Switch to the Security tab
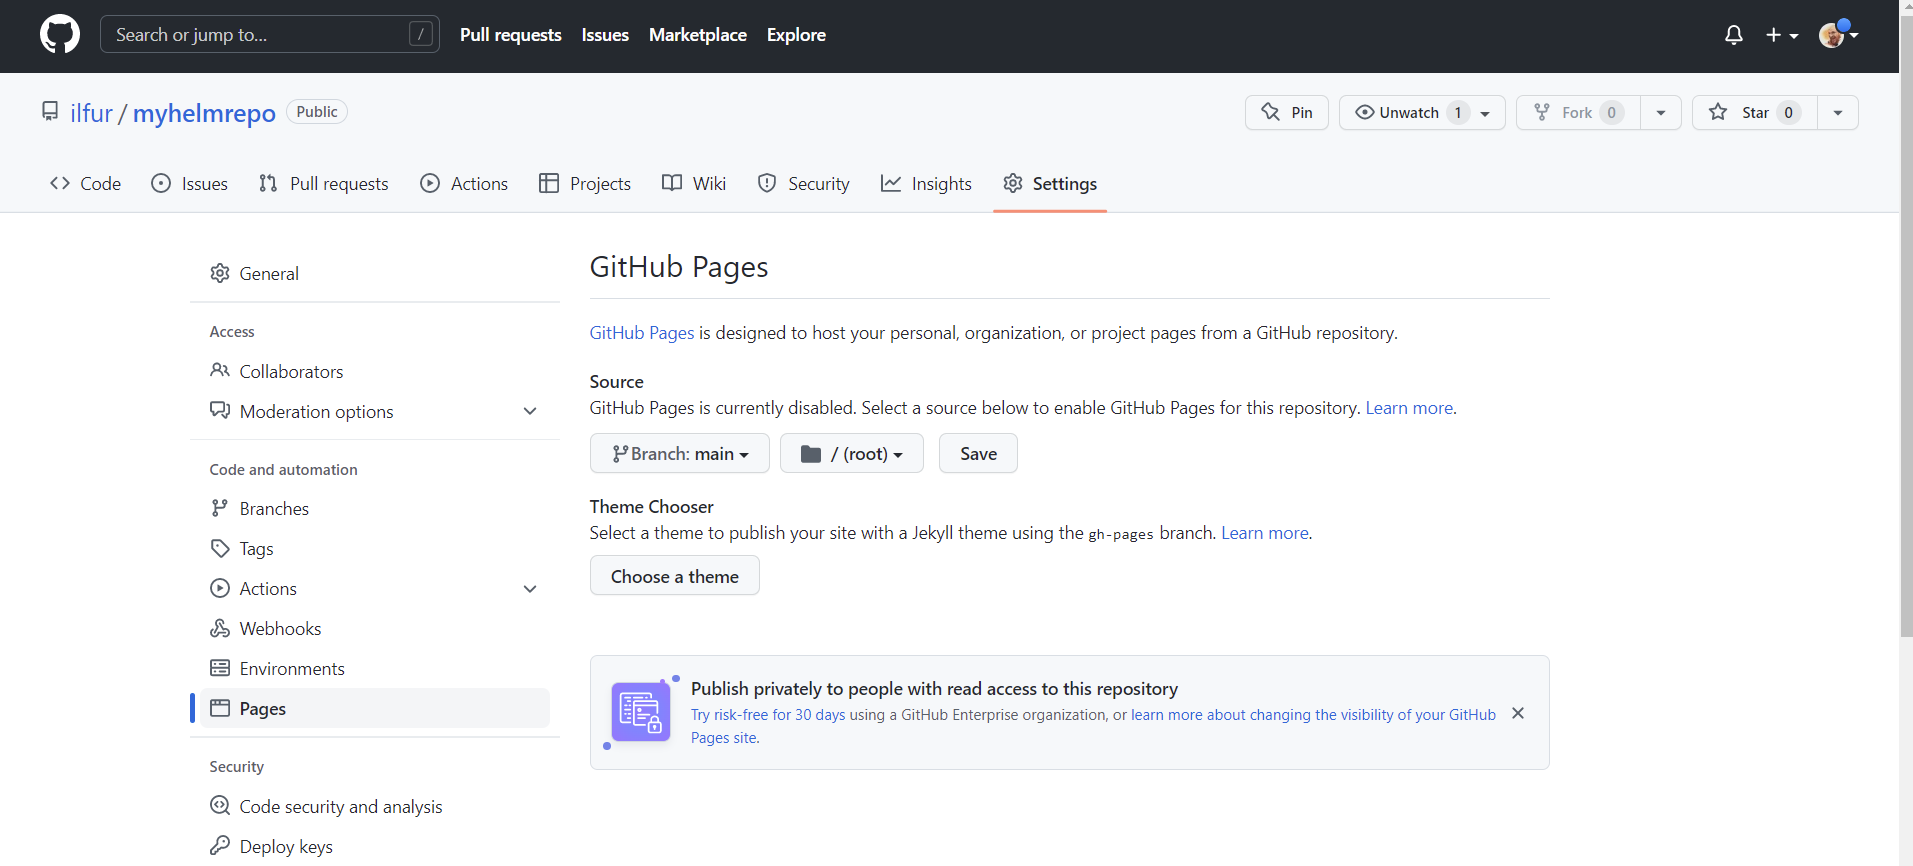This screenshot has width=1913, height=866. point(804,183)
